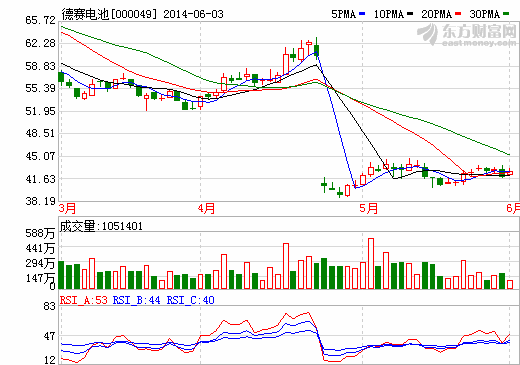Click the 5PMA blue legend swatch

click(x=362, y=14)
